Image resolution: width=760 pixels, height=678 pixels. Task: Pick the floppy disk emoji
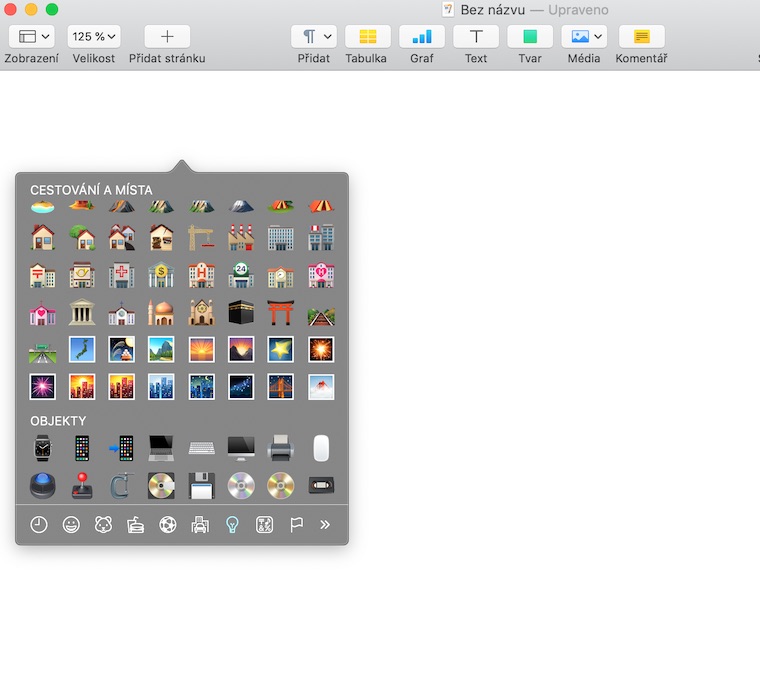point(201,487)
